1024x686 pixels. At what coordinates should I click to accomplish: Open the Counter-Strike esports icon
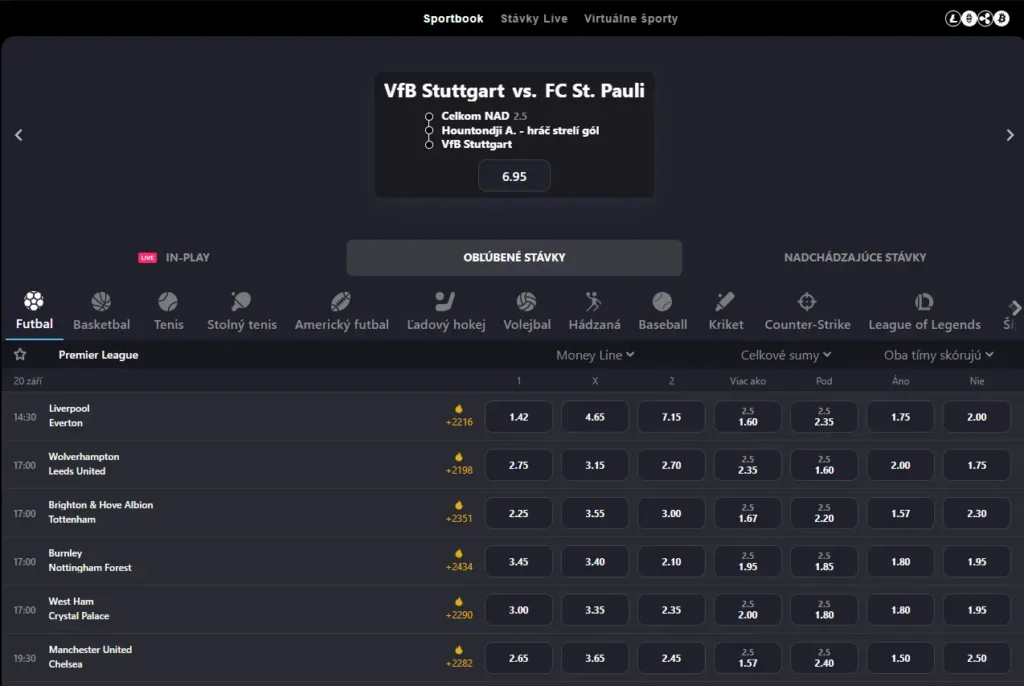pyautogui.click(x=807, y=302)
